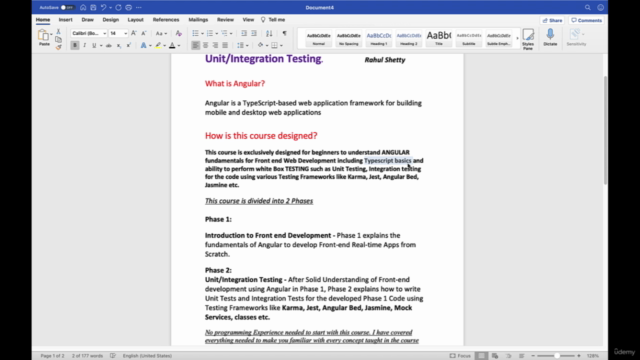Center align text
The image size is (640, 360).
[x=205, y=45]
